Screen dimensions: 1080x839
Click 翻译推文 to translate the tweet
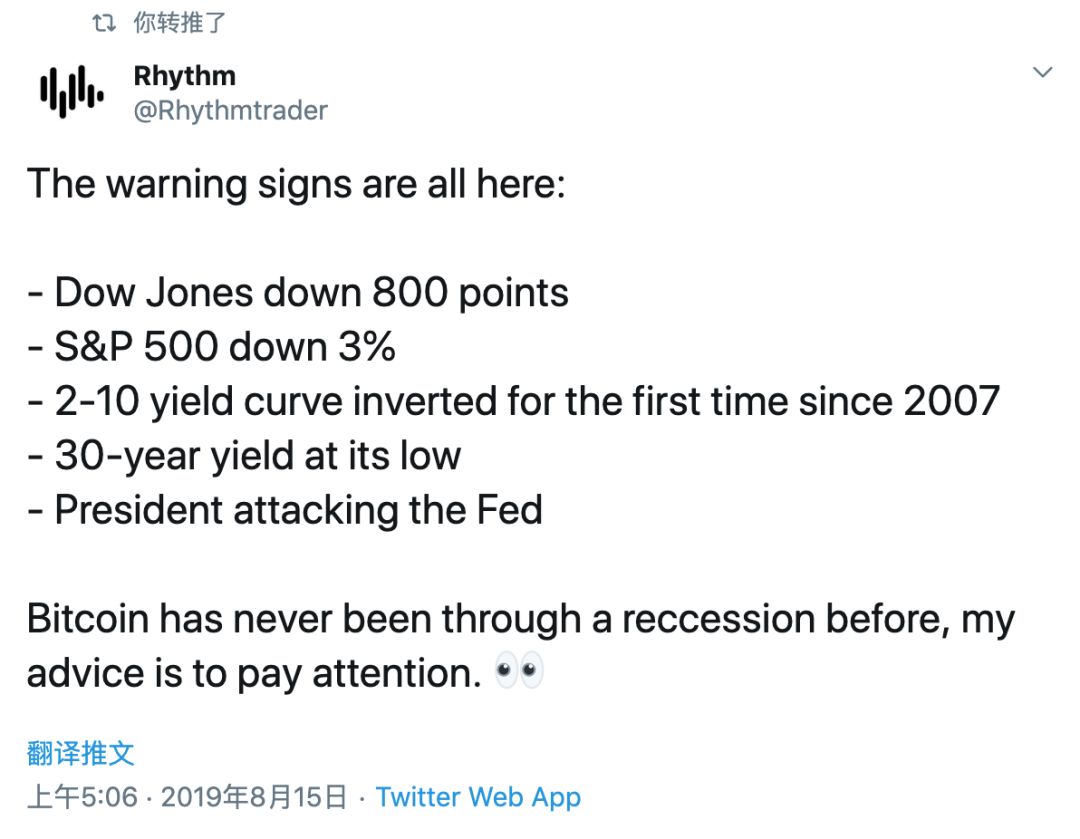(81, 753)
